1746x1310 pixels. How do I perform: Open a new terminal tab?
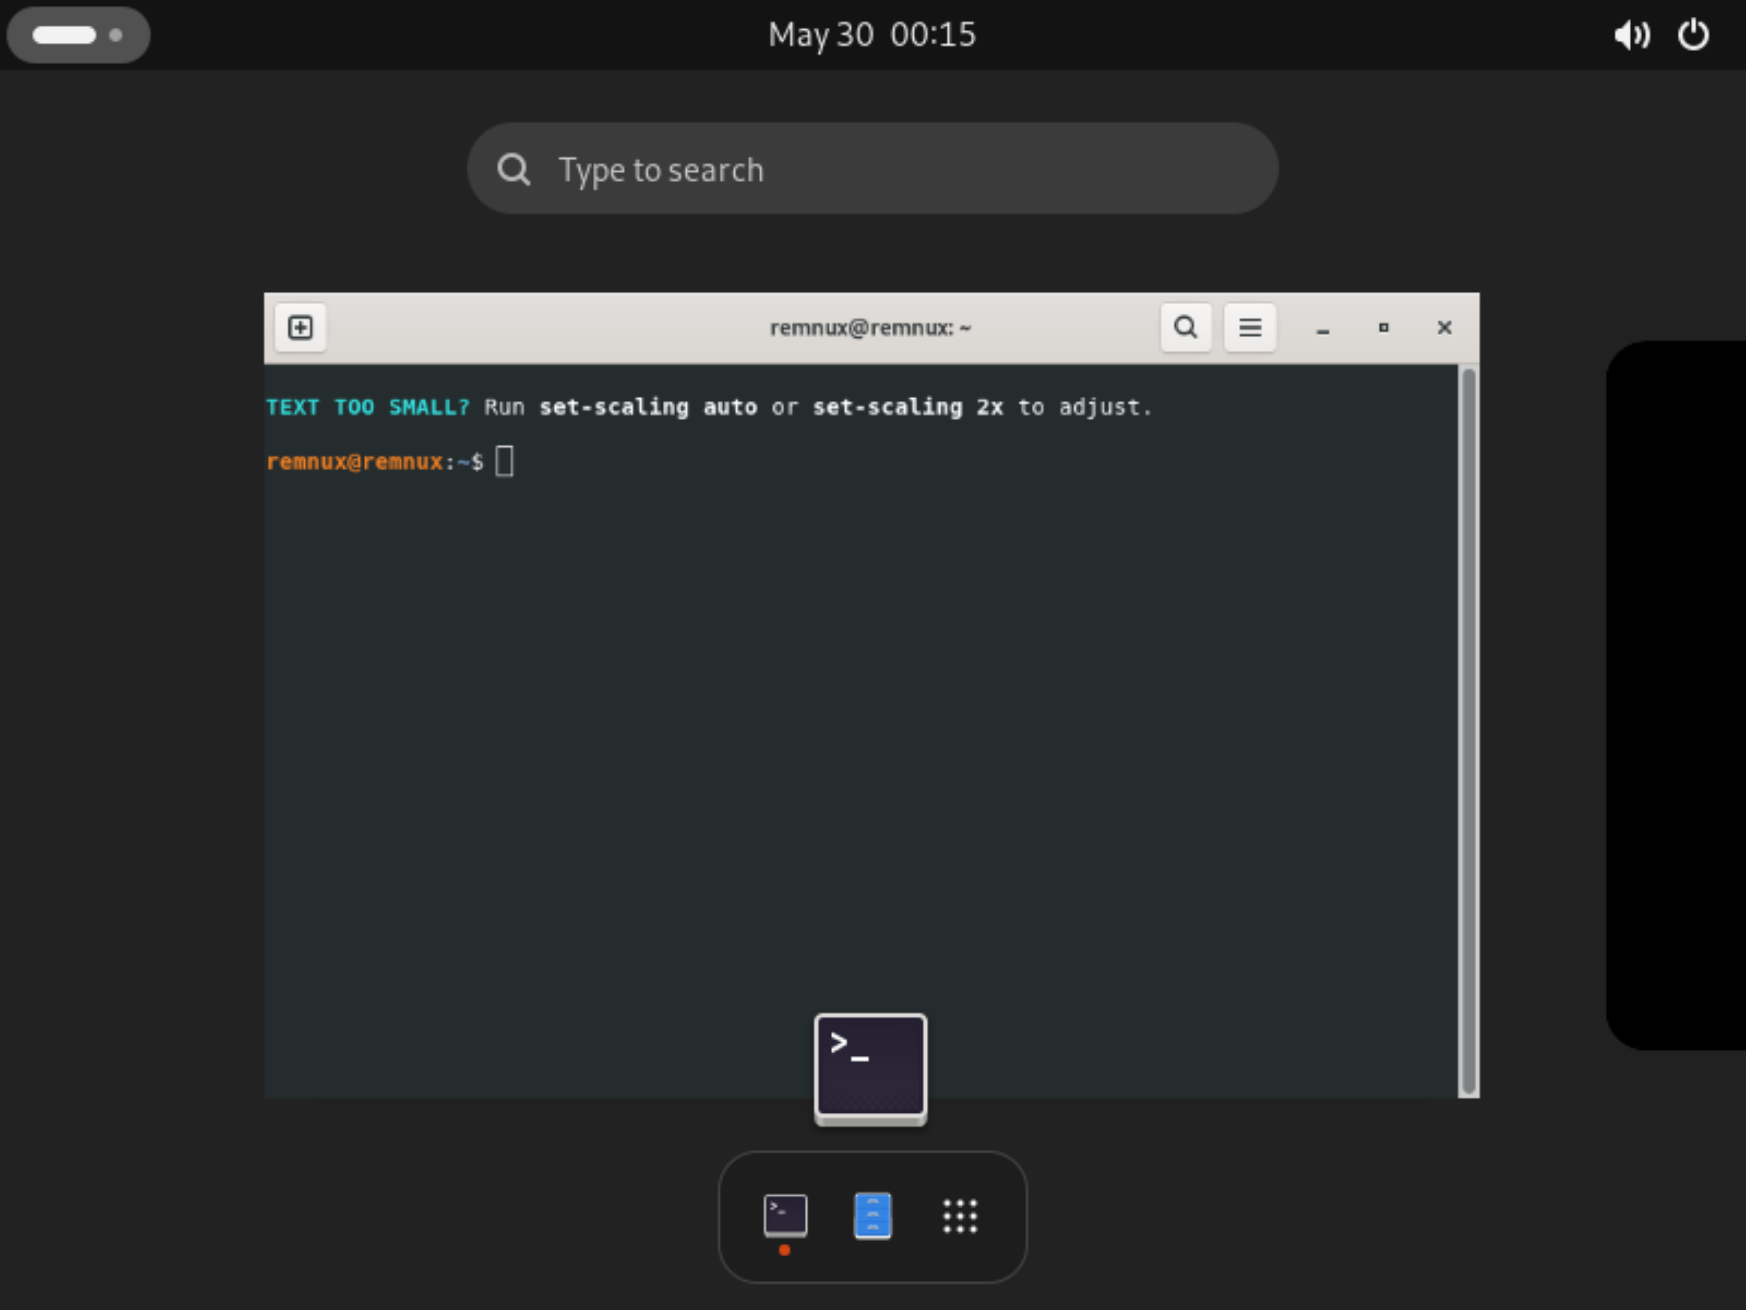click(x=300, y=328)
